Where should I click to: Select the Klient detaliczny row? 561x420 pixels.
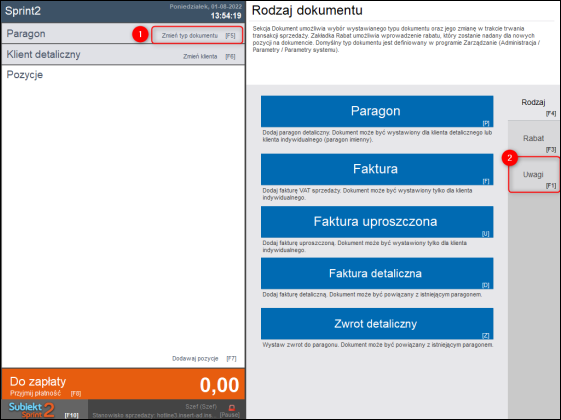(123, 54)
